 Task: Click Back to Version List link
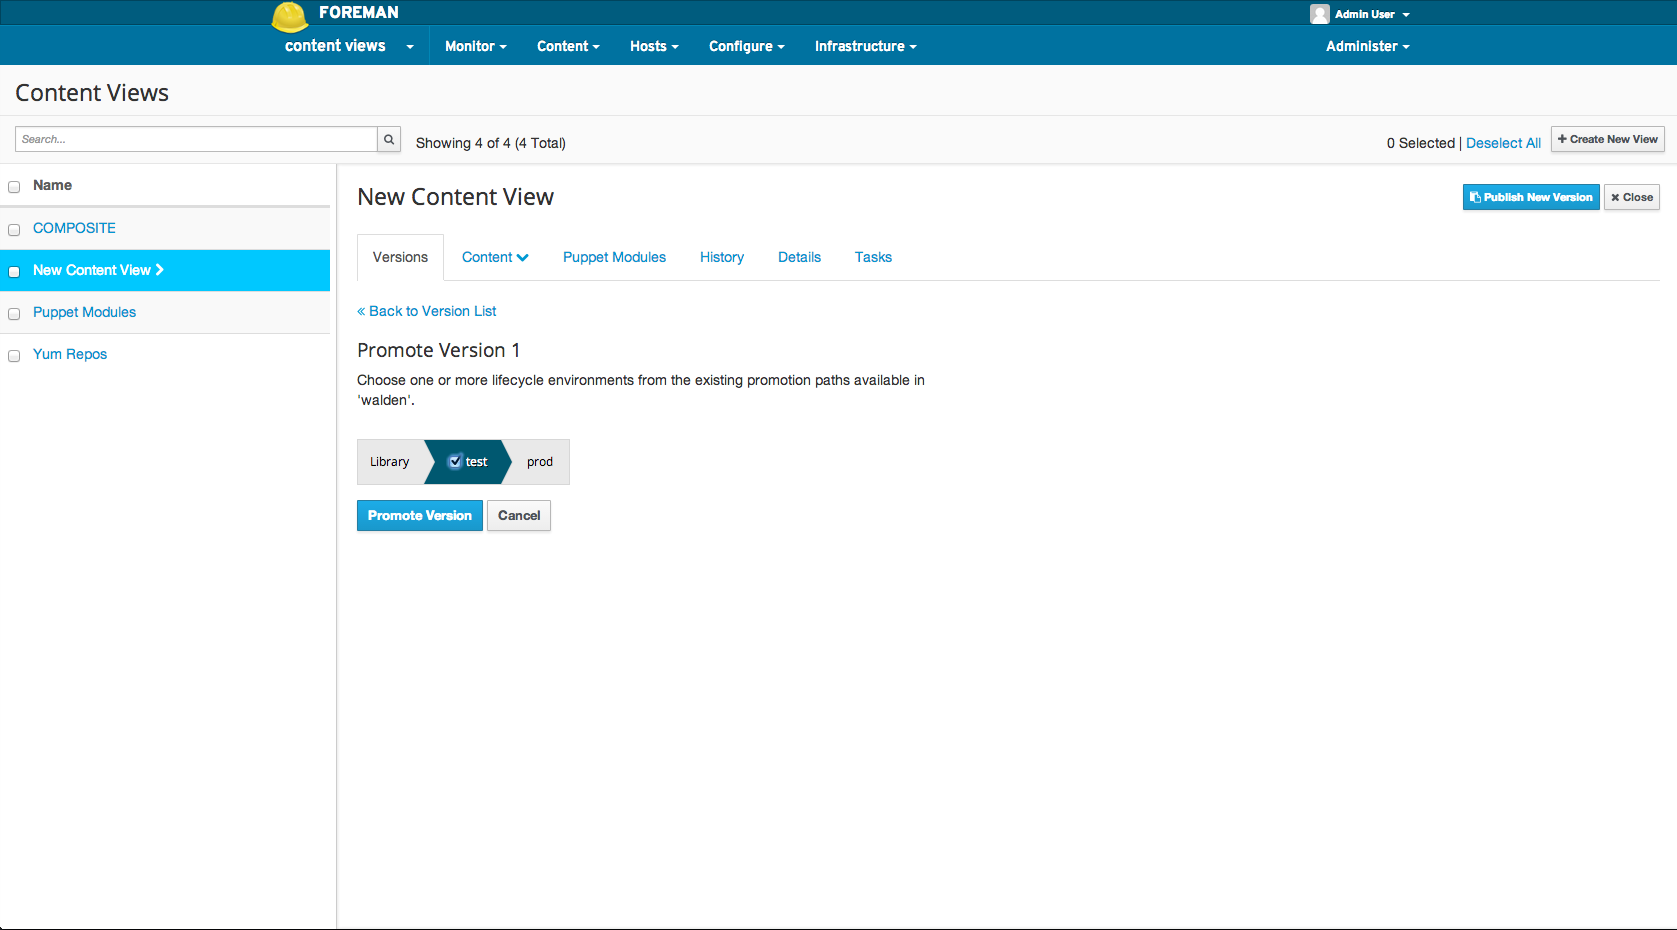pyautogui.click(x=427, y=311)
